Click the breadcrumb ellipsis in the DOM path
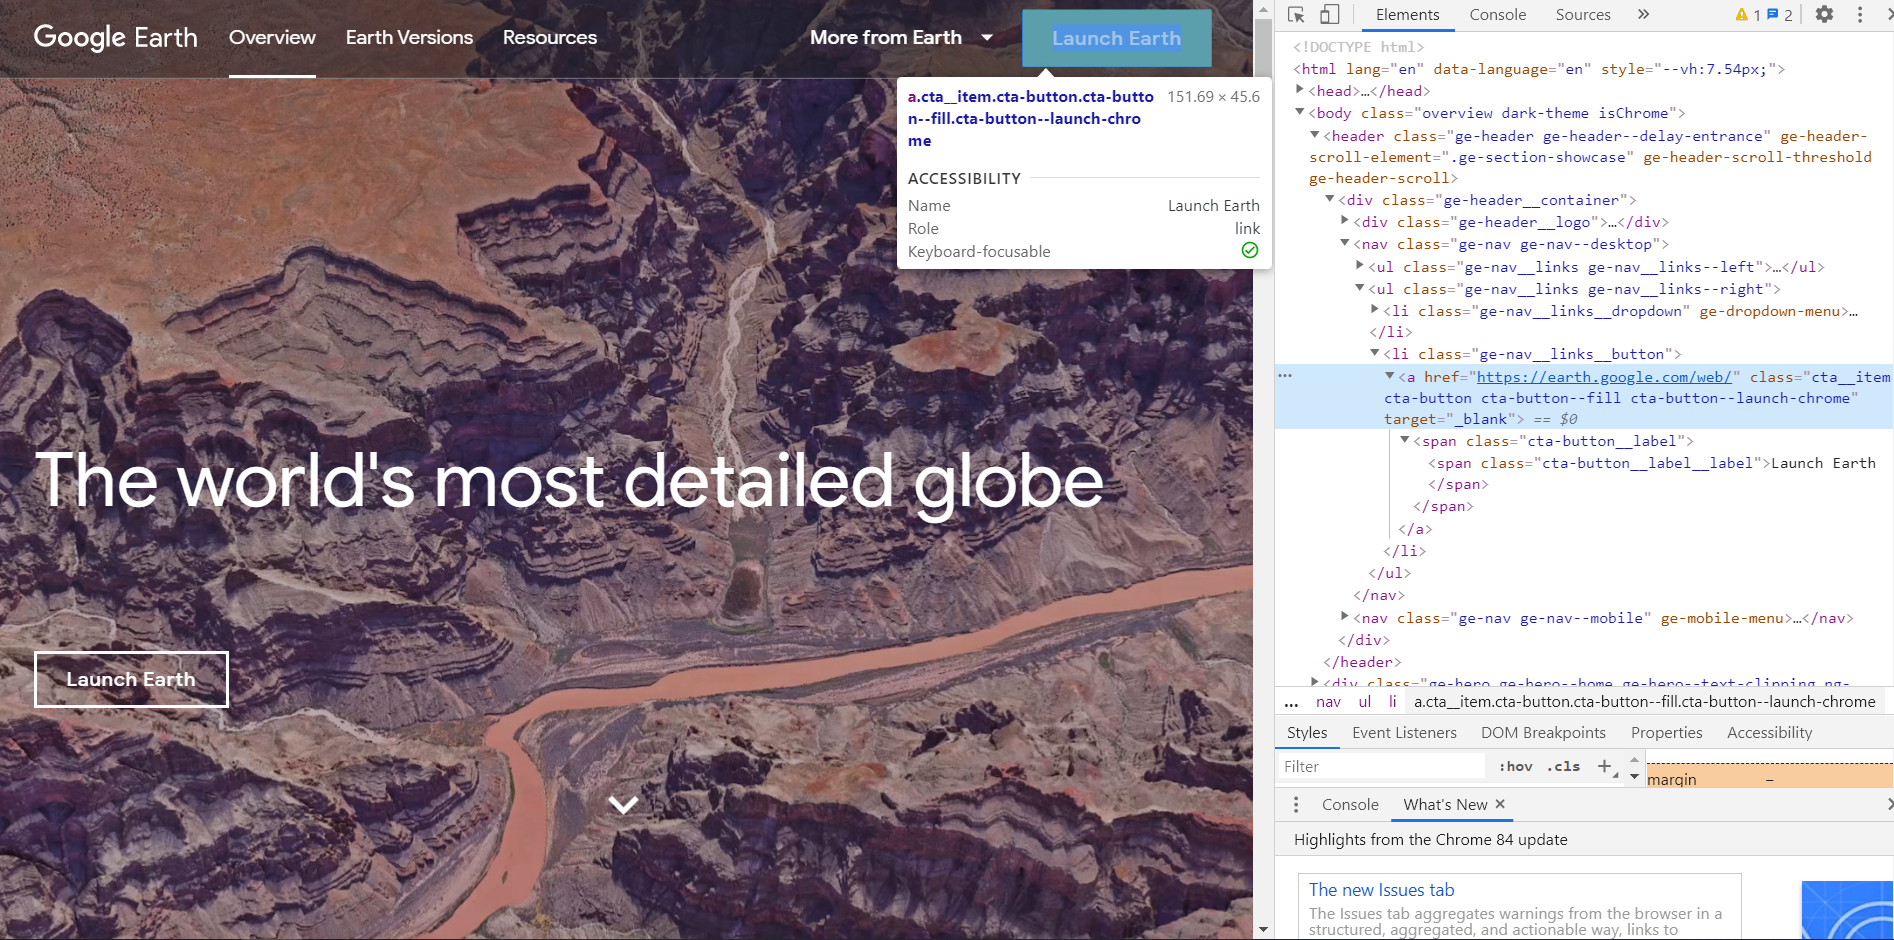Viewport: 1894px width, 940px height. click(x=1291, y=702)
